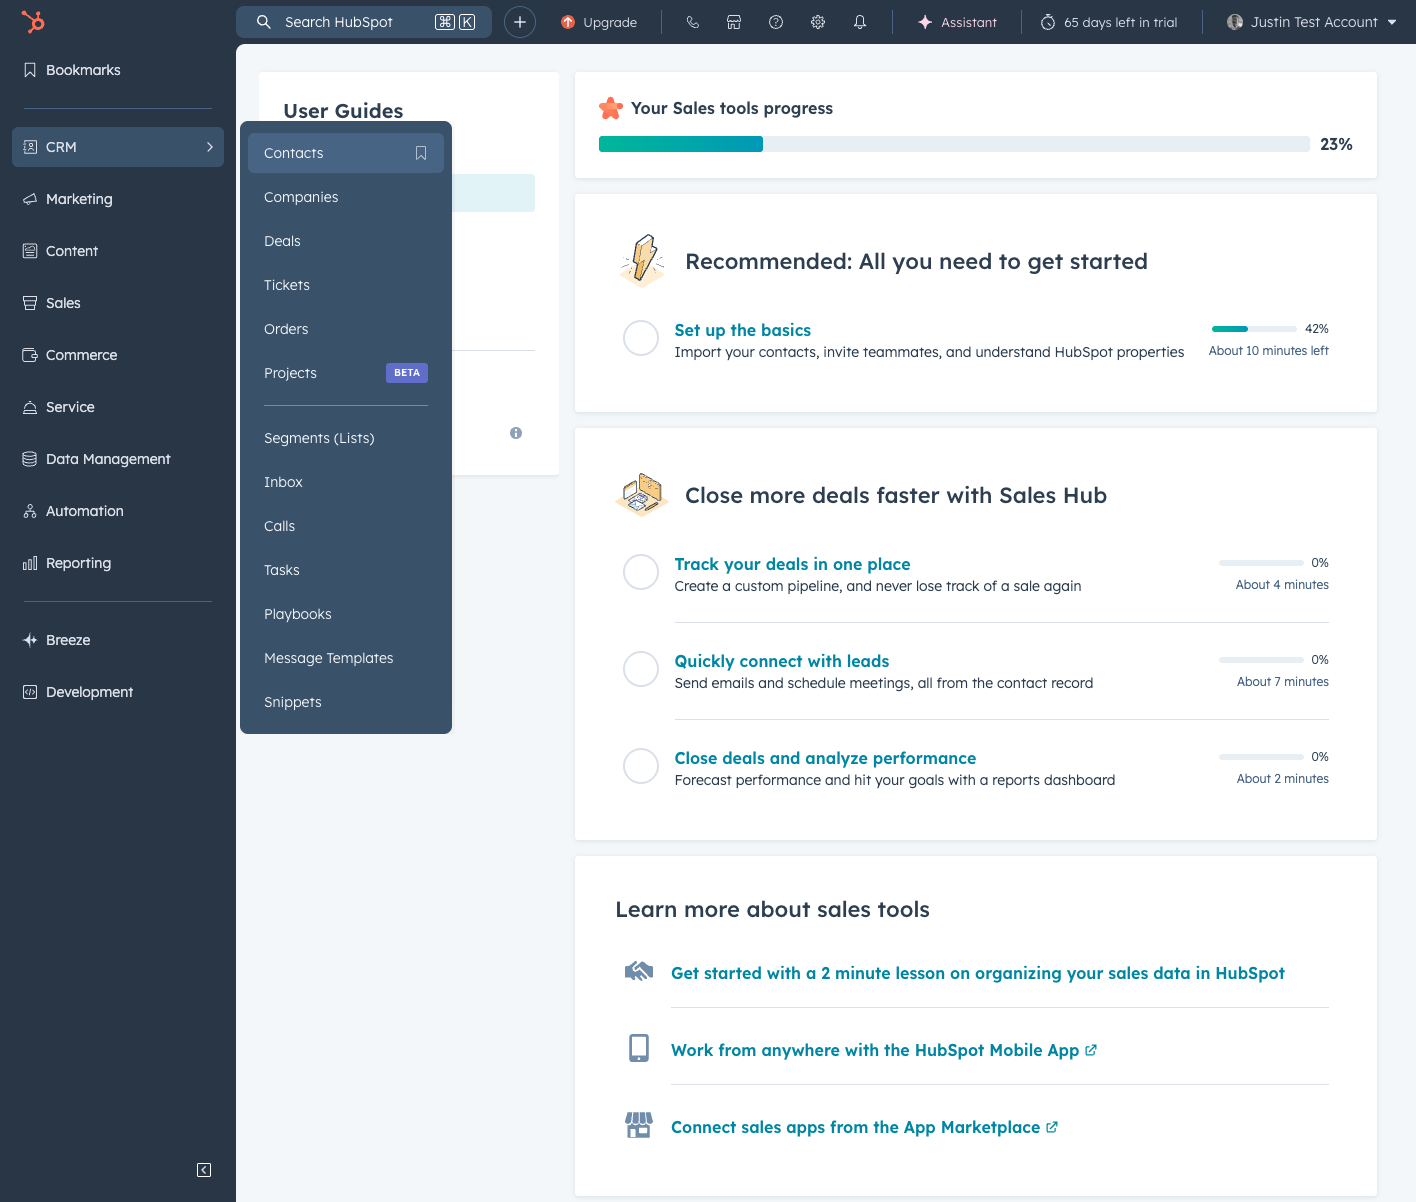Open the calling phone icon
This screenshot has height=1202, width=1416.
click(692, 22)
